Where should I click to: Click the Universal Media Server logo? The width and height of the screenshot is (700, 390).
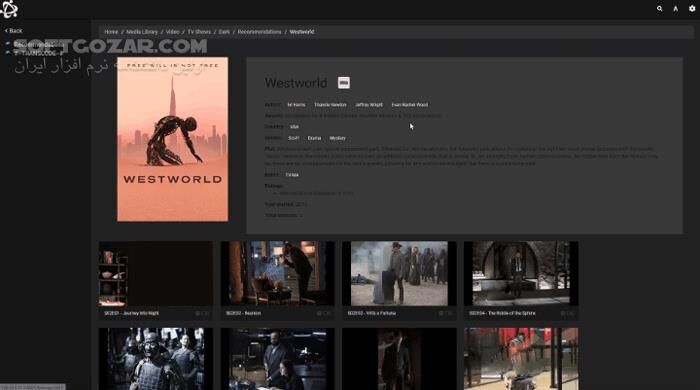(x=9, y=9)
